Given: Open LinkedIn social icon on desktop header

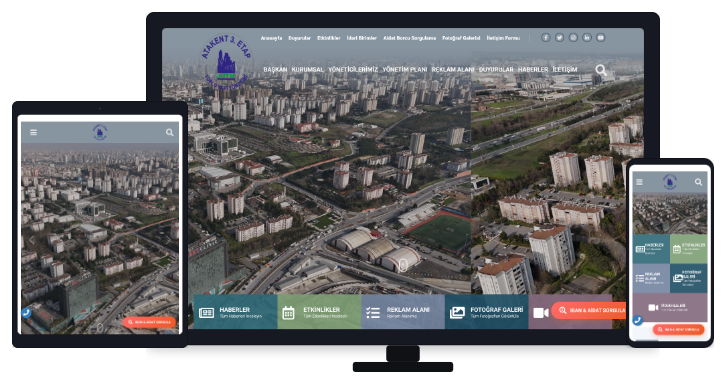Looking at the screenshot, I should click(587, 38).
